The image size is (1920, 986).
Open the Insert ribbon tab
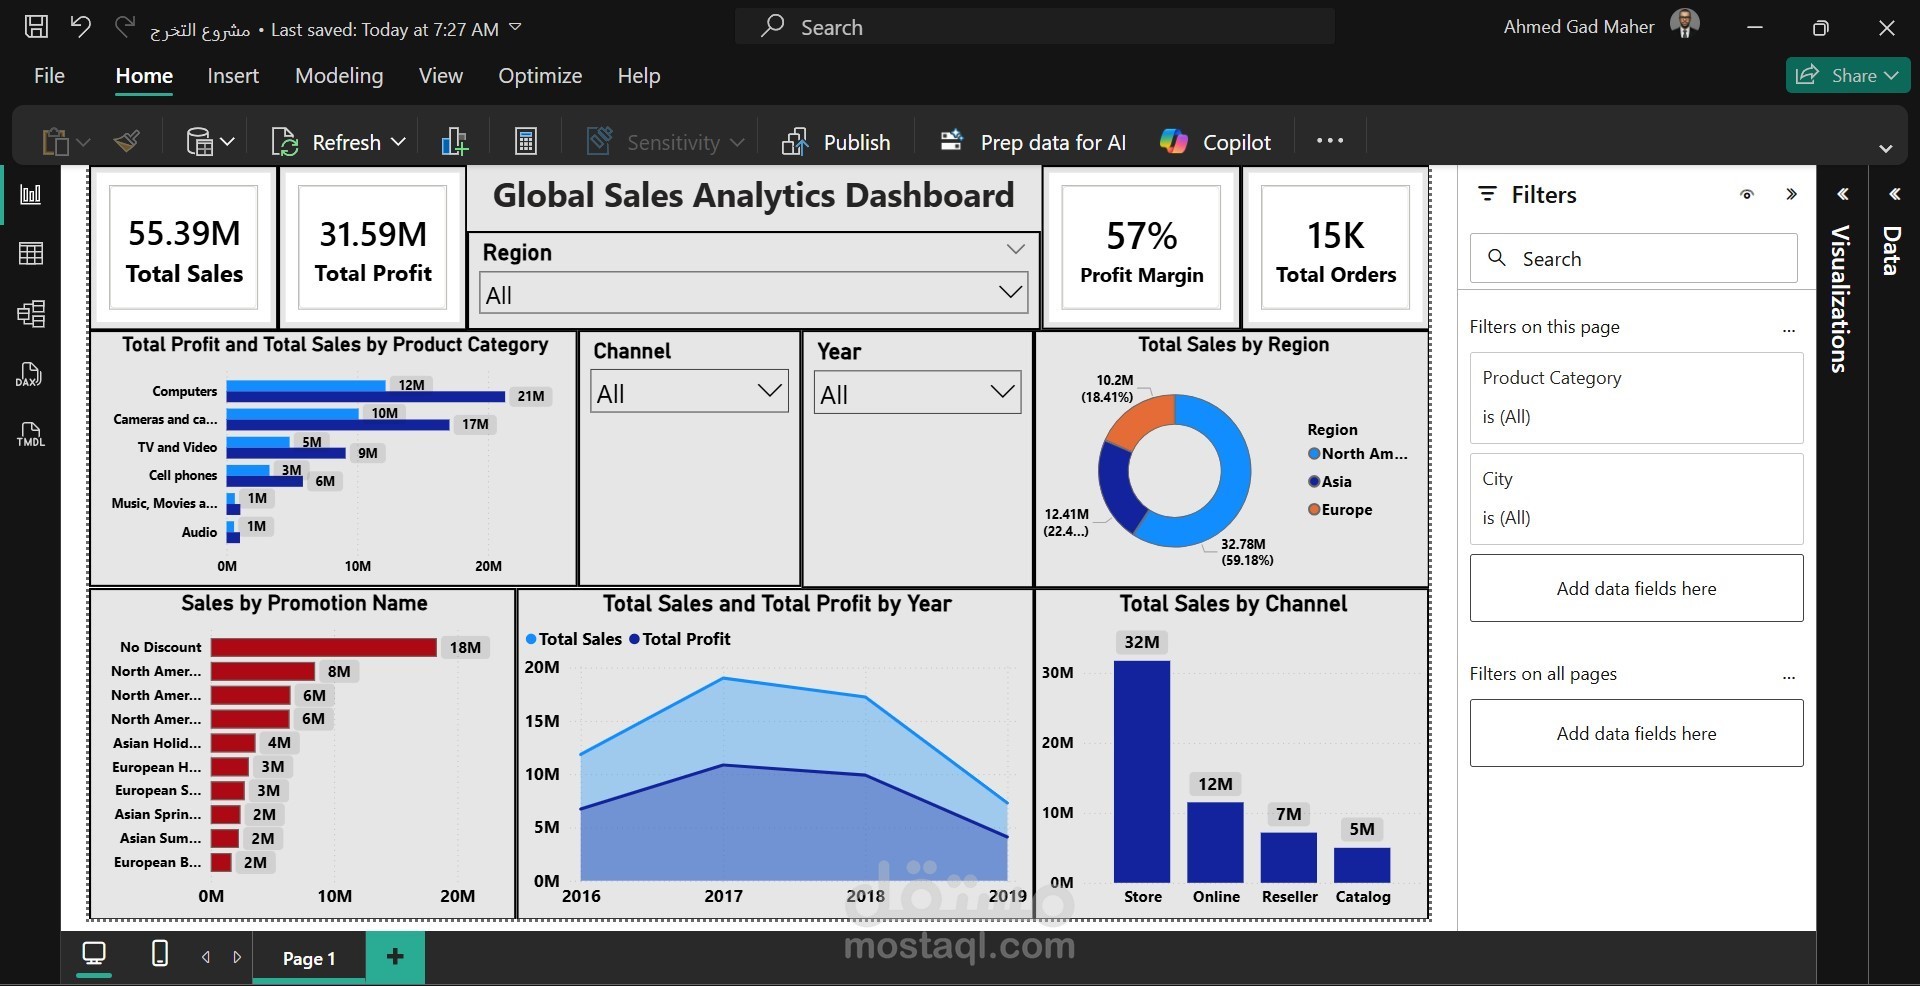[x=233, y=76]
